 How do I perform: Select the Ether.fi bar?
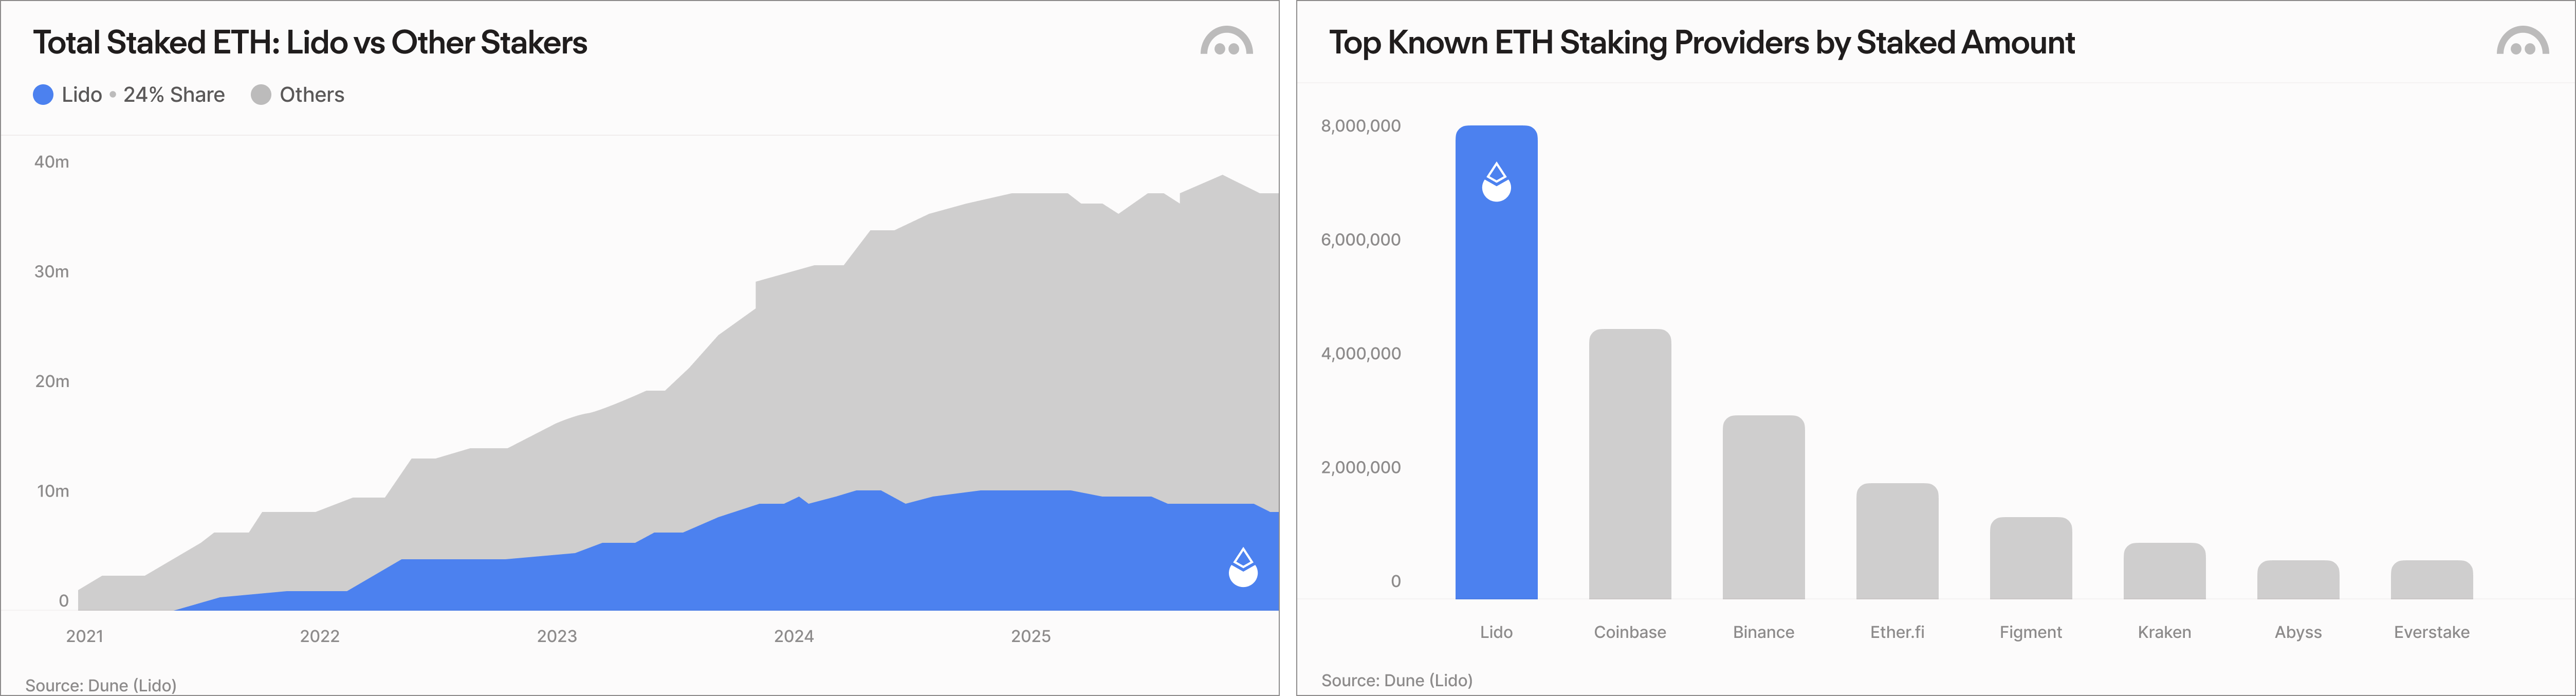click(1897, 541)
